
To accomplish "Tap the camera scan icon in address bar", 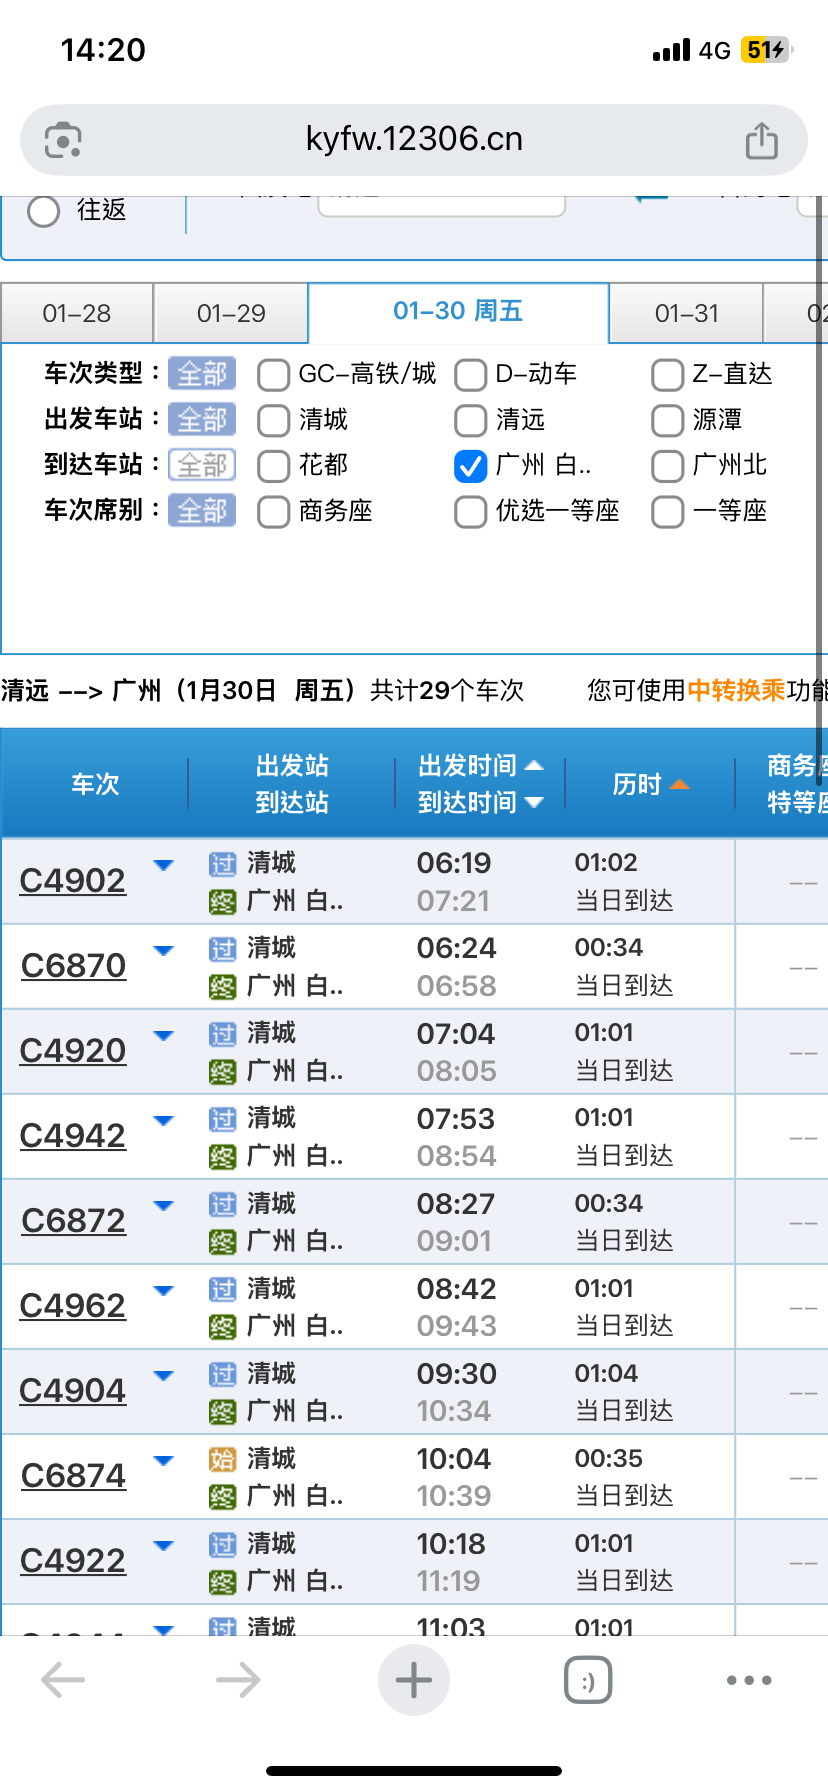I will pos(63,140).
